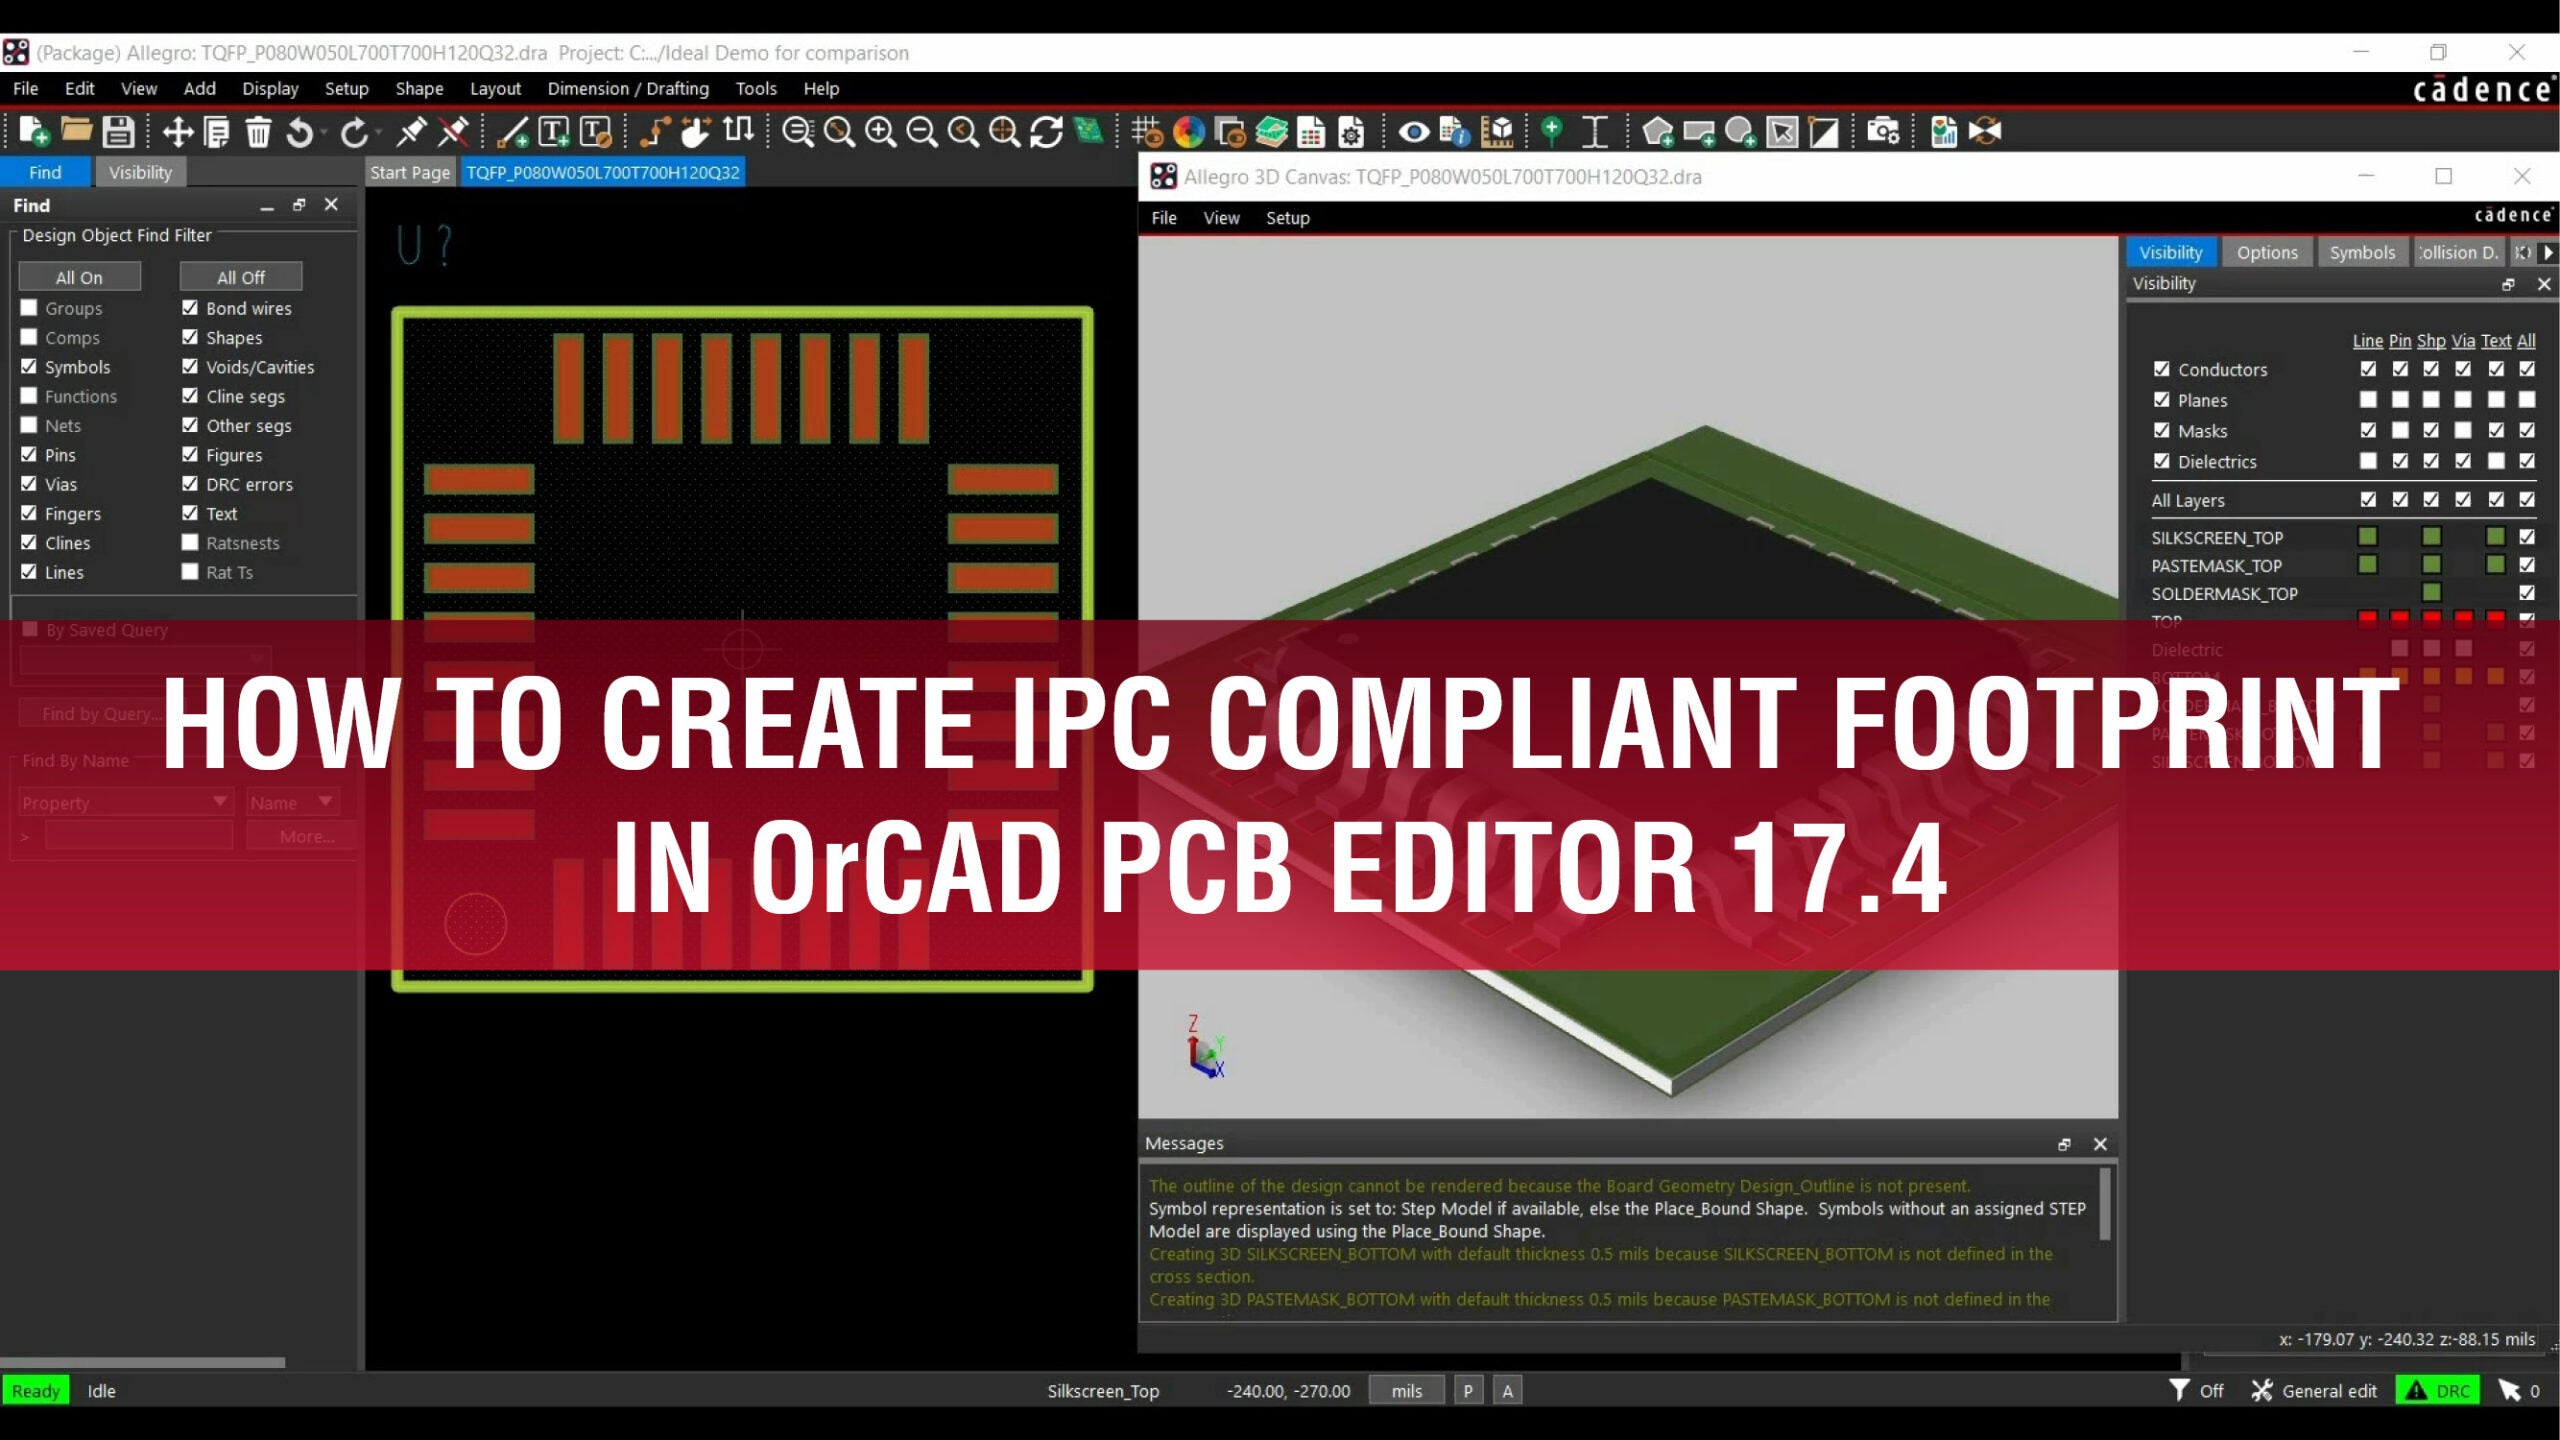Click the More... button
Screen dimensions: 2560x1440
click(x=301, y=836)
